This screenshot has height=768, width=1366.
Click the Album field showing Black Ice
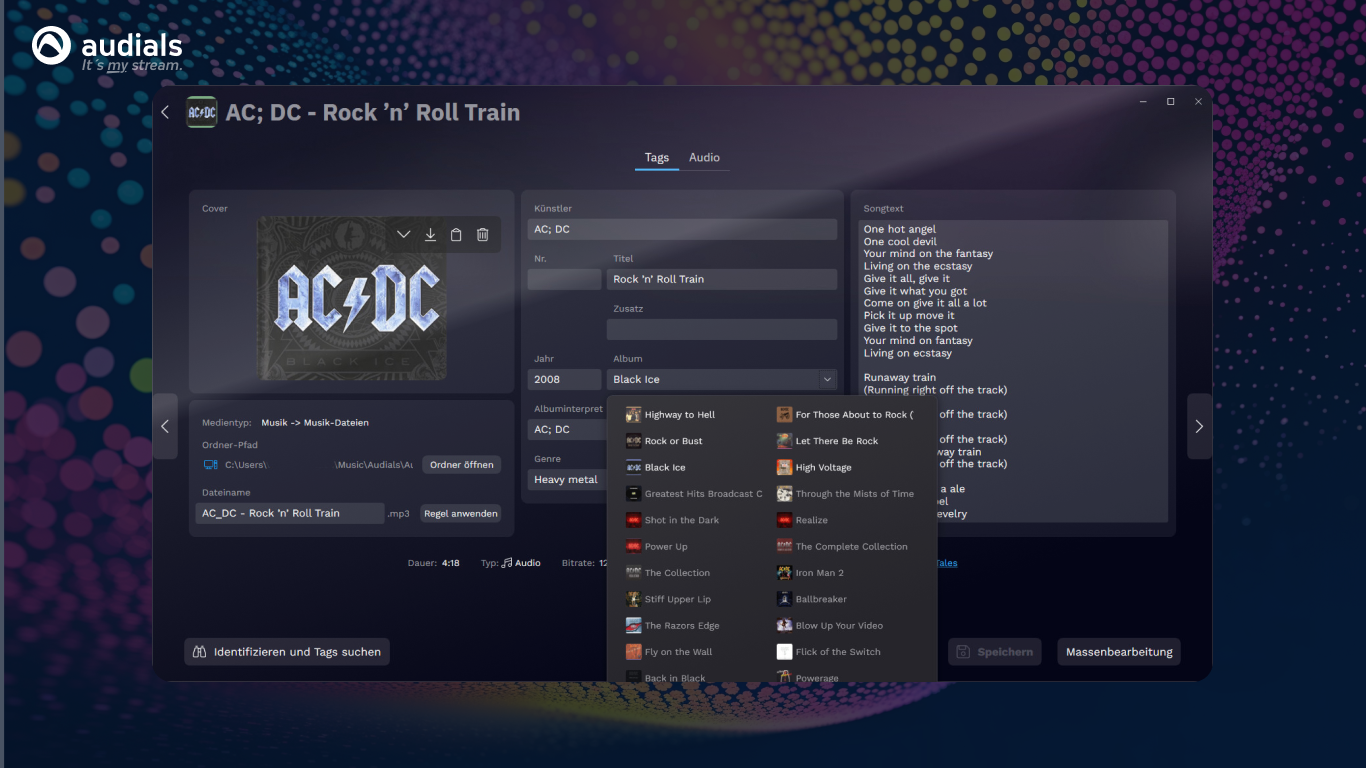[x=712, y=379]
